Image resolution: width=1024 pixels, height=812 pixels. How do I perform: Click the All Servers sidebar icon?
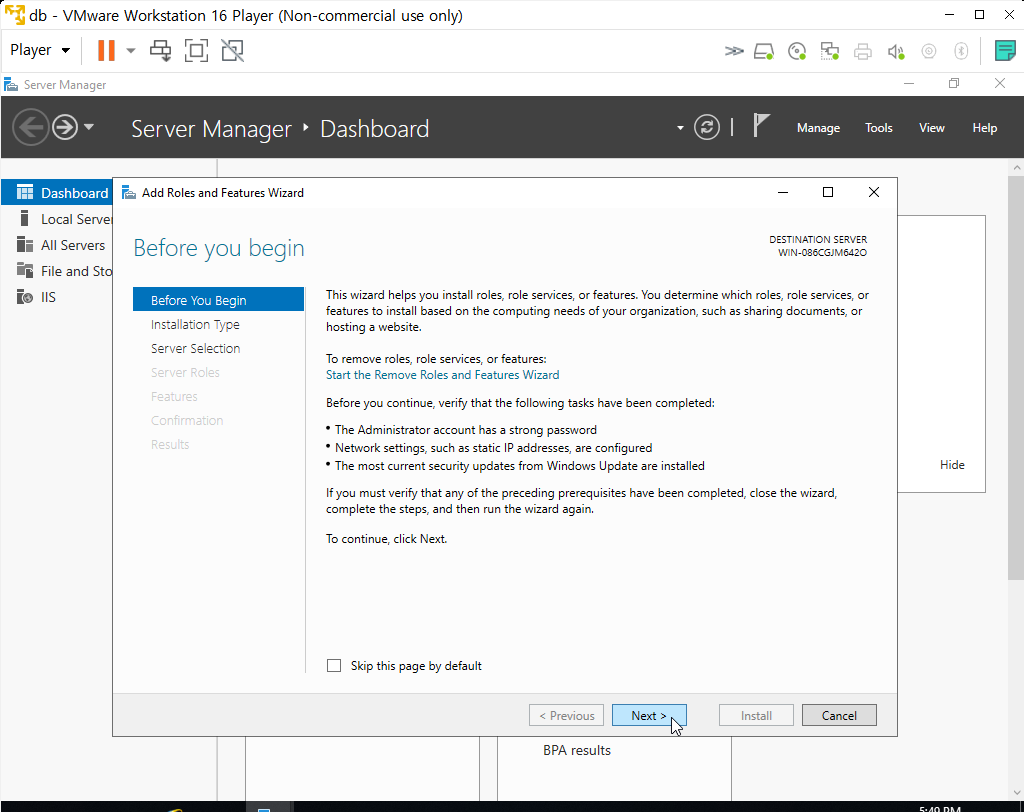[x=25, y=245]
